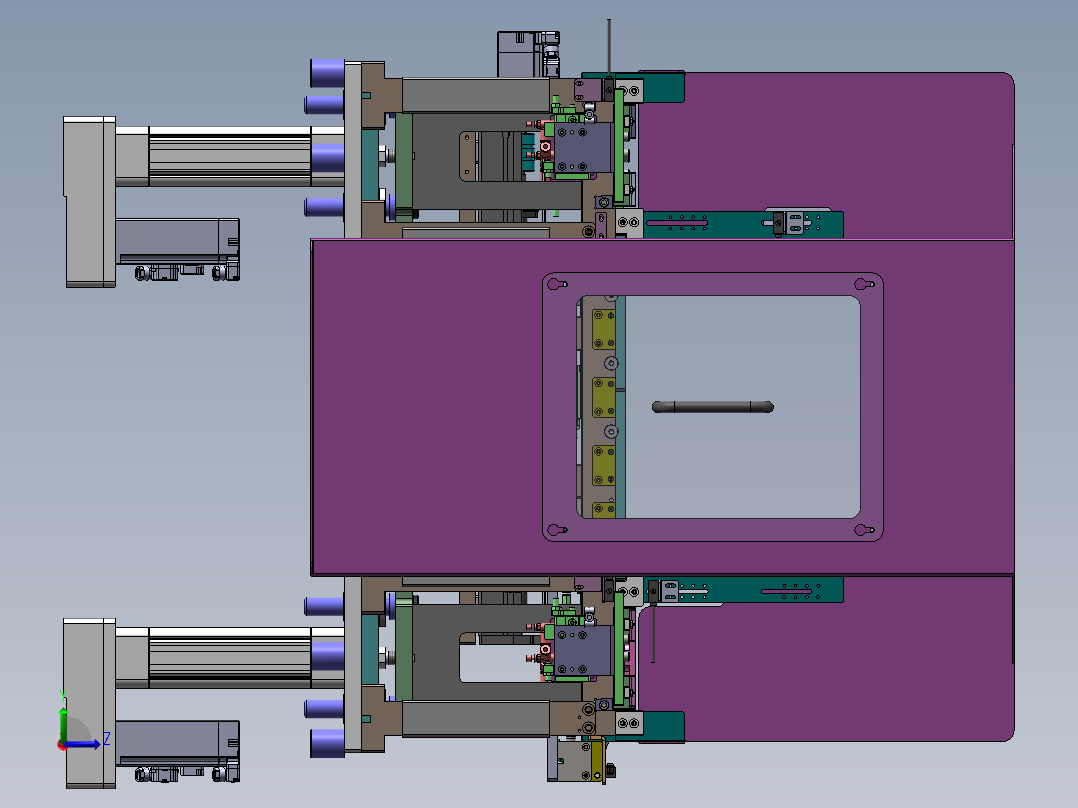Select the lower dark block with four screws
1078x808 pixels.
[x=583, y=650]
